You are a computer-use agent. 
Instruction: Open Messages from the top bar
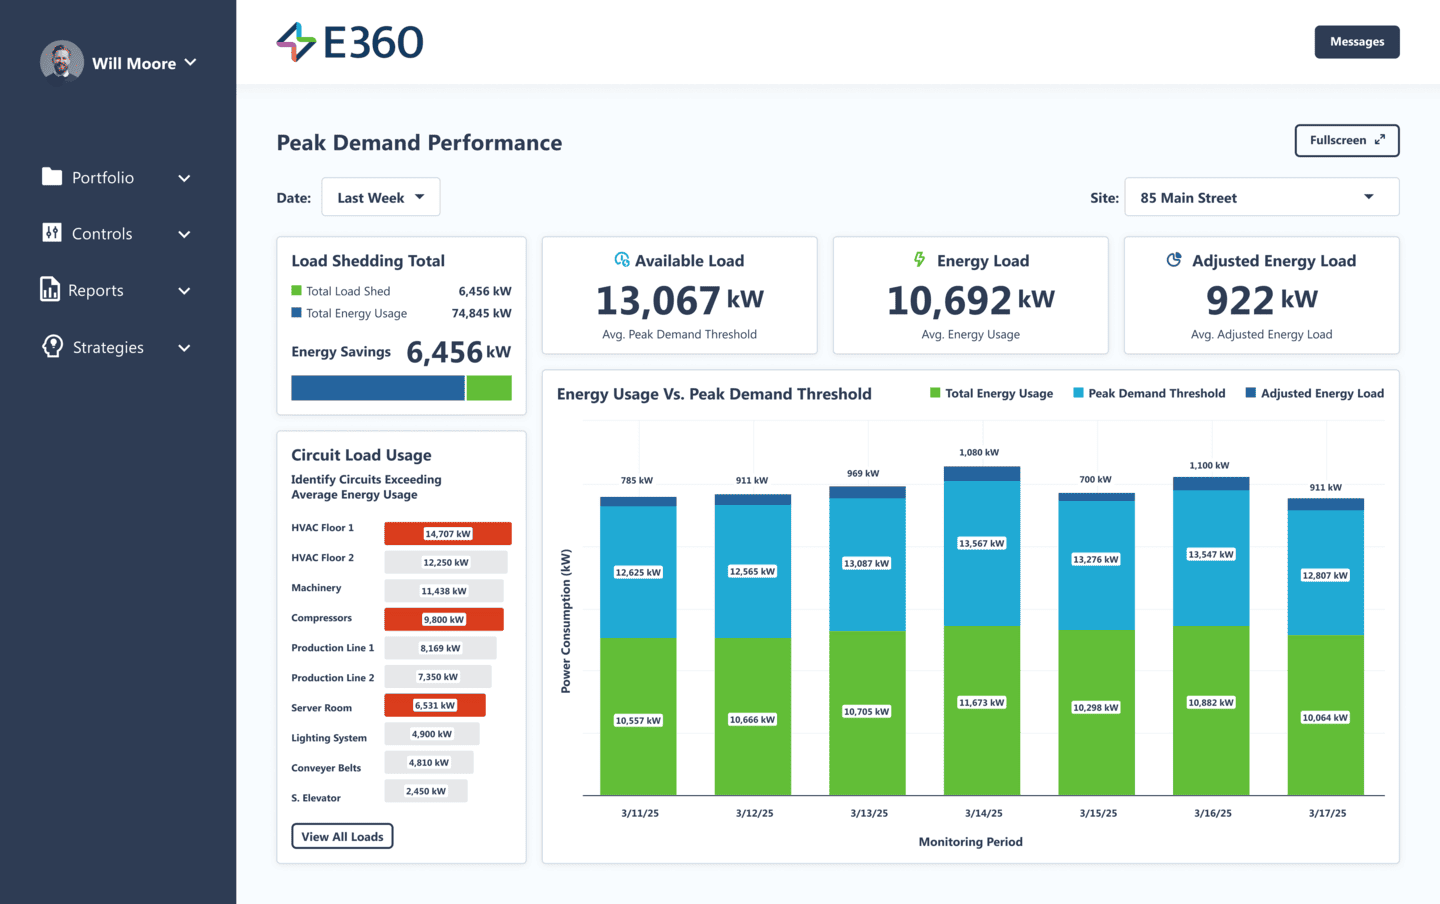pyautogui.click(x=1356, y=41)
